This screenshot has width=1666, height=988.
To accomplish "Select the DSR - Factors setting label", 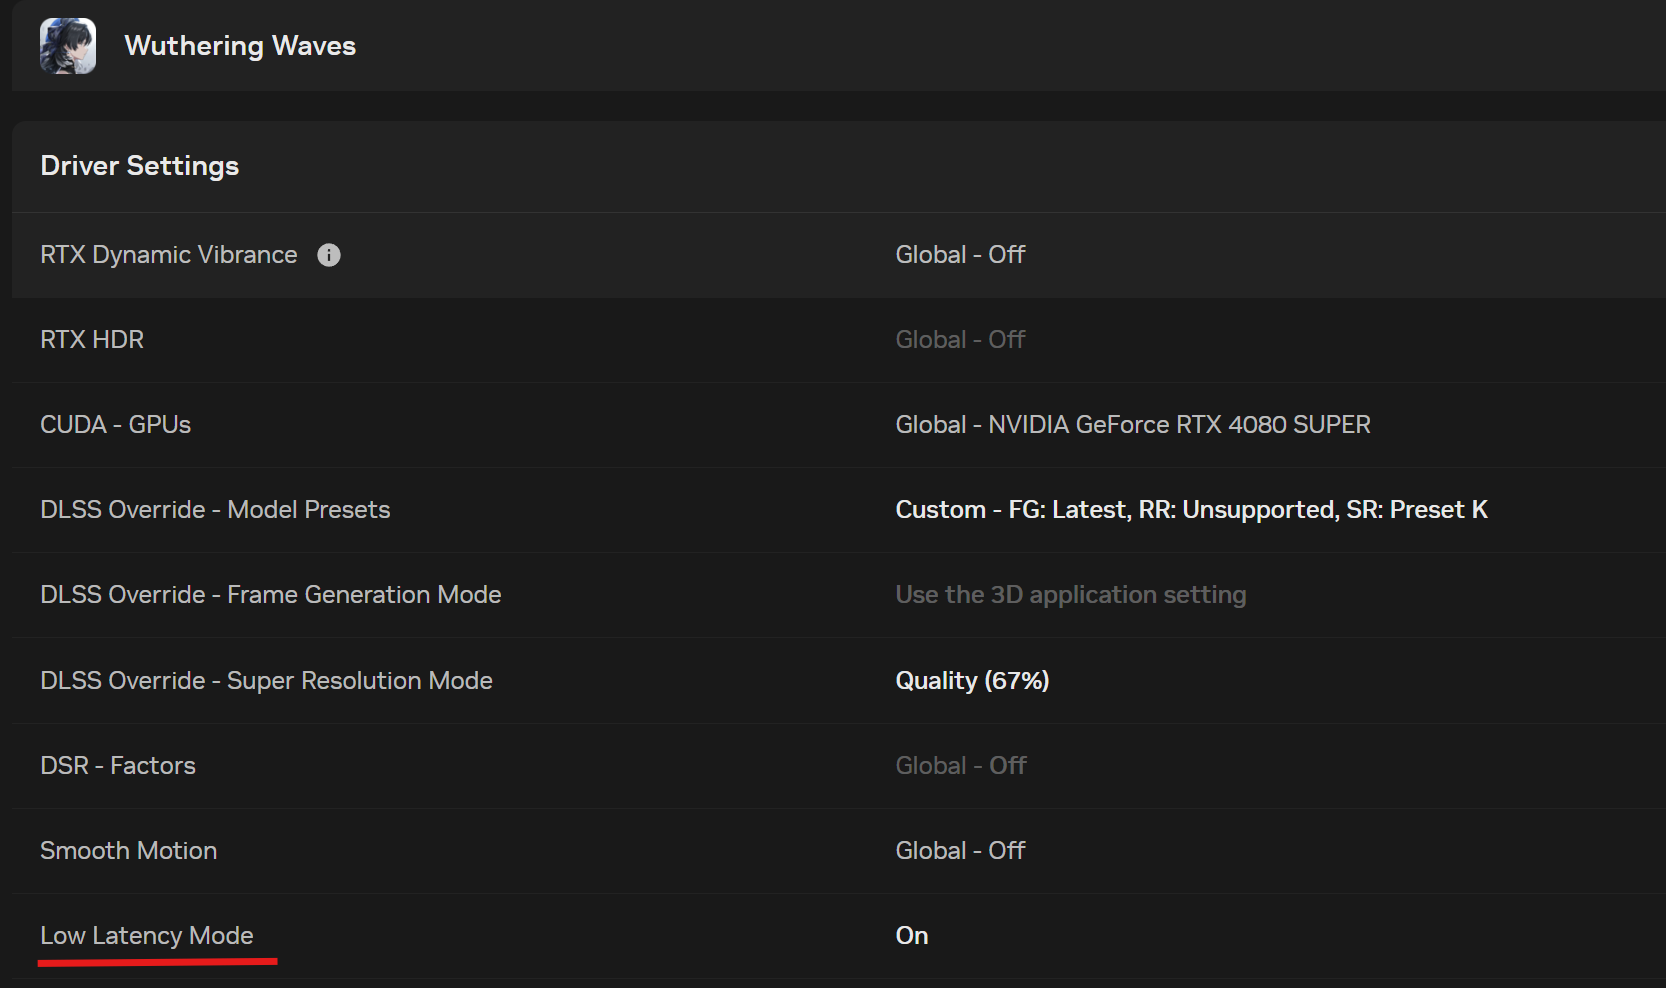I will [118, 766].
